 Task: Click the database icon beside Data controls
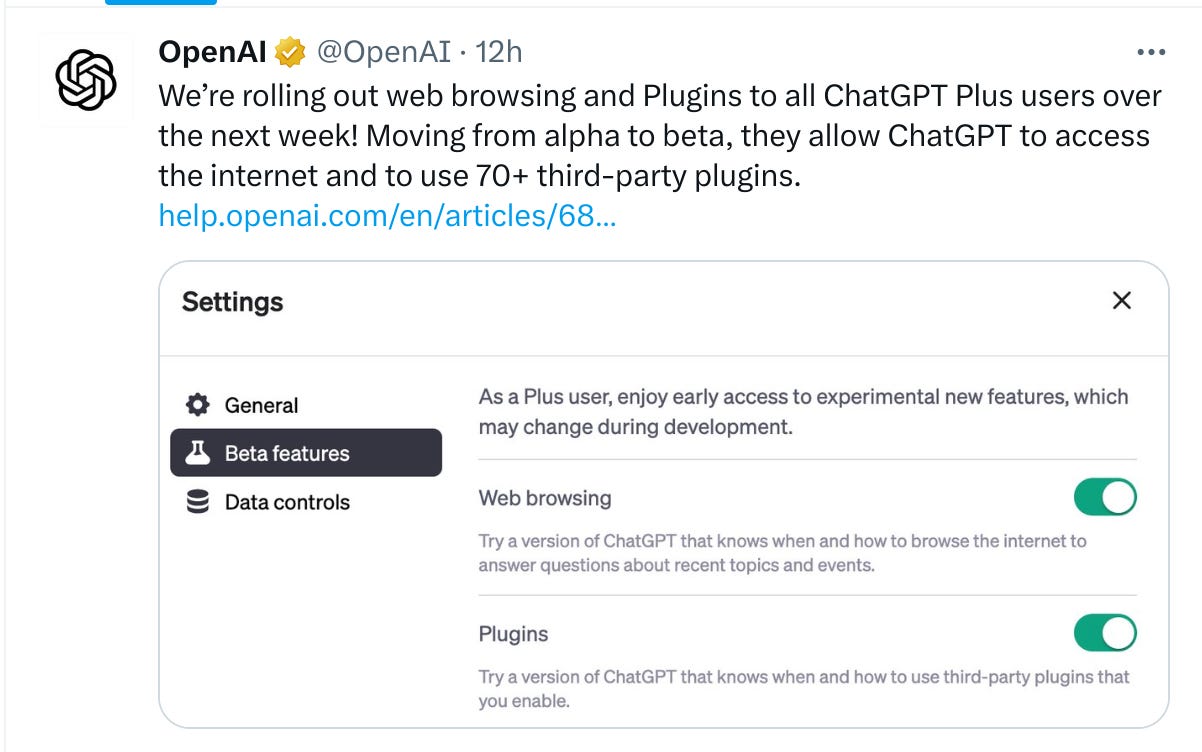tap(198, 502)
